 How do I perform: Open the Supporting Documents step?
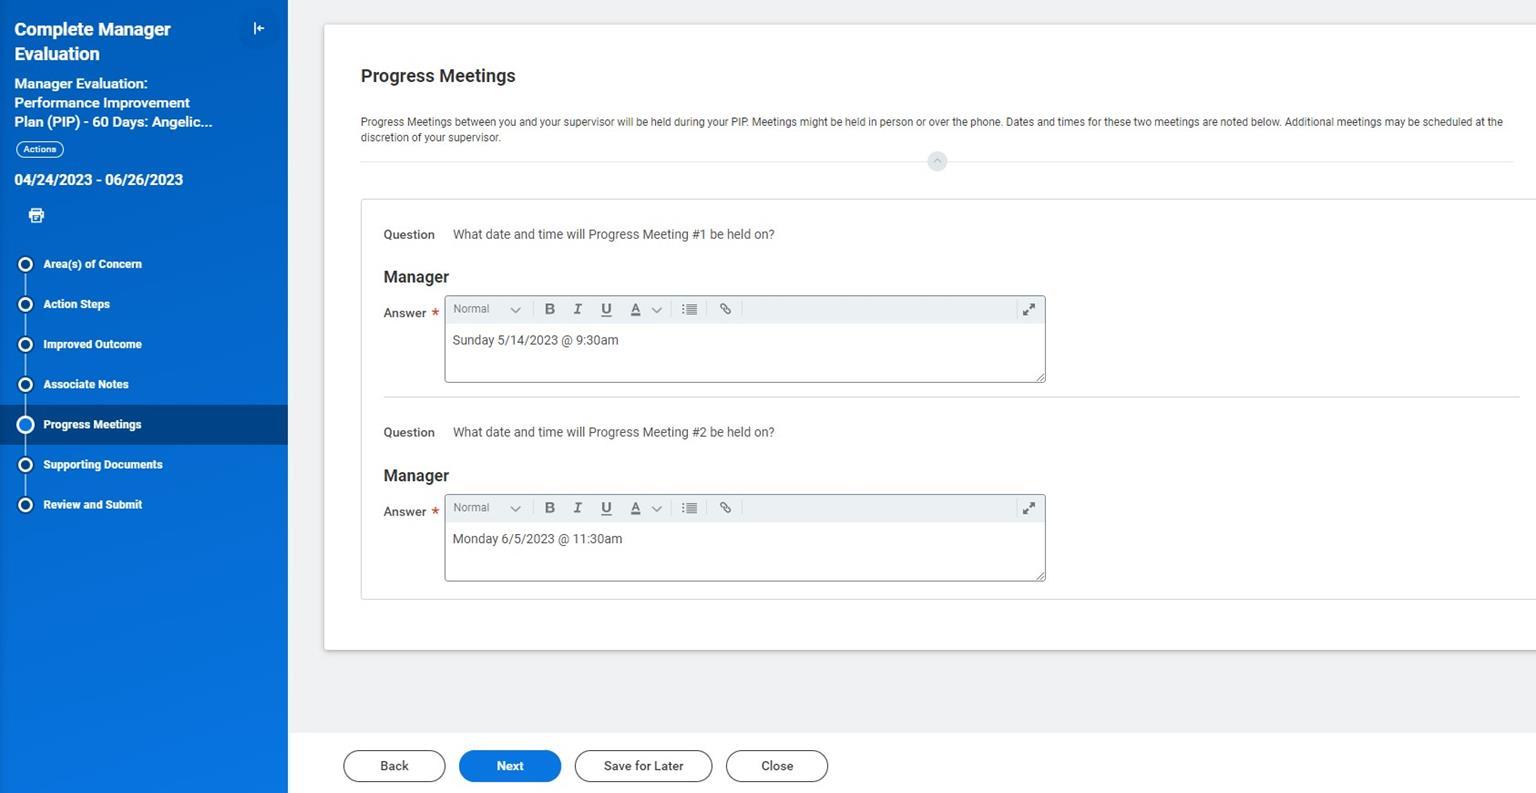coord(102,465)
